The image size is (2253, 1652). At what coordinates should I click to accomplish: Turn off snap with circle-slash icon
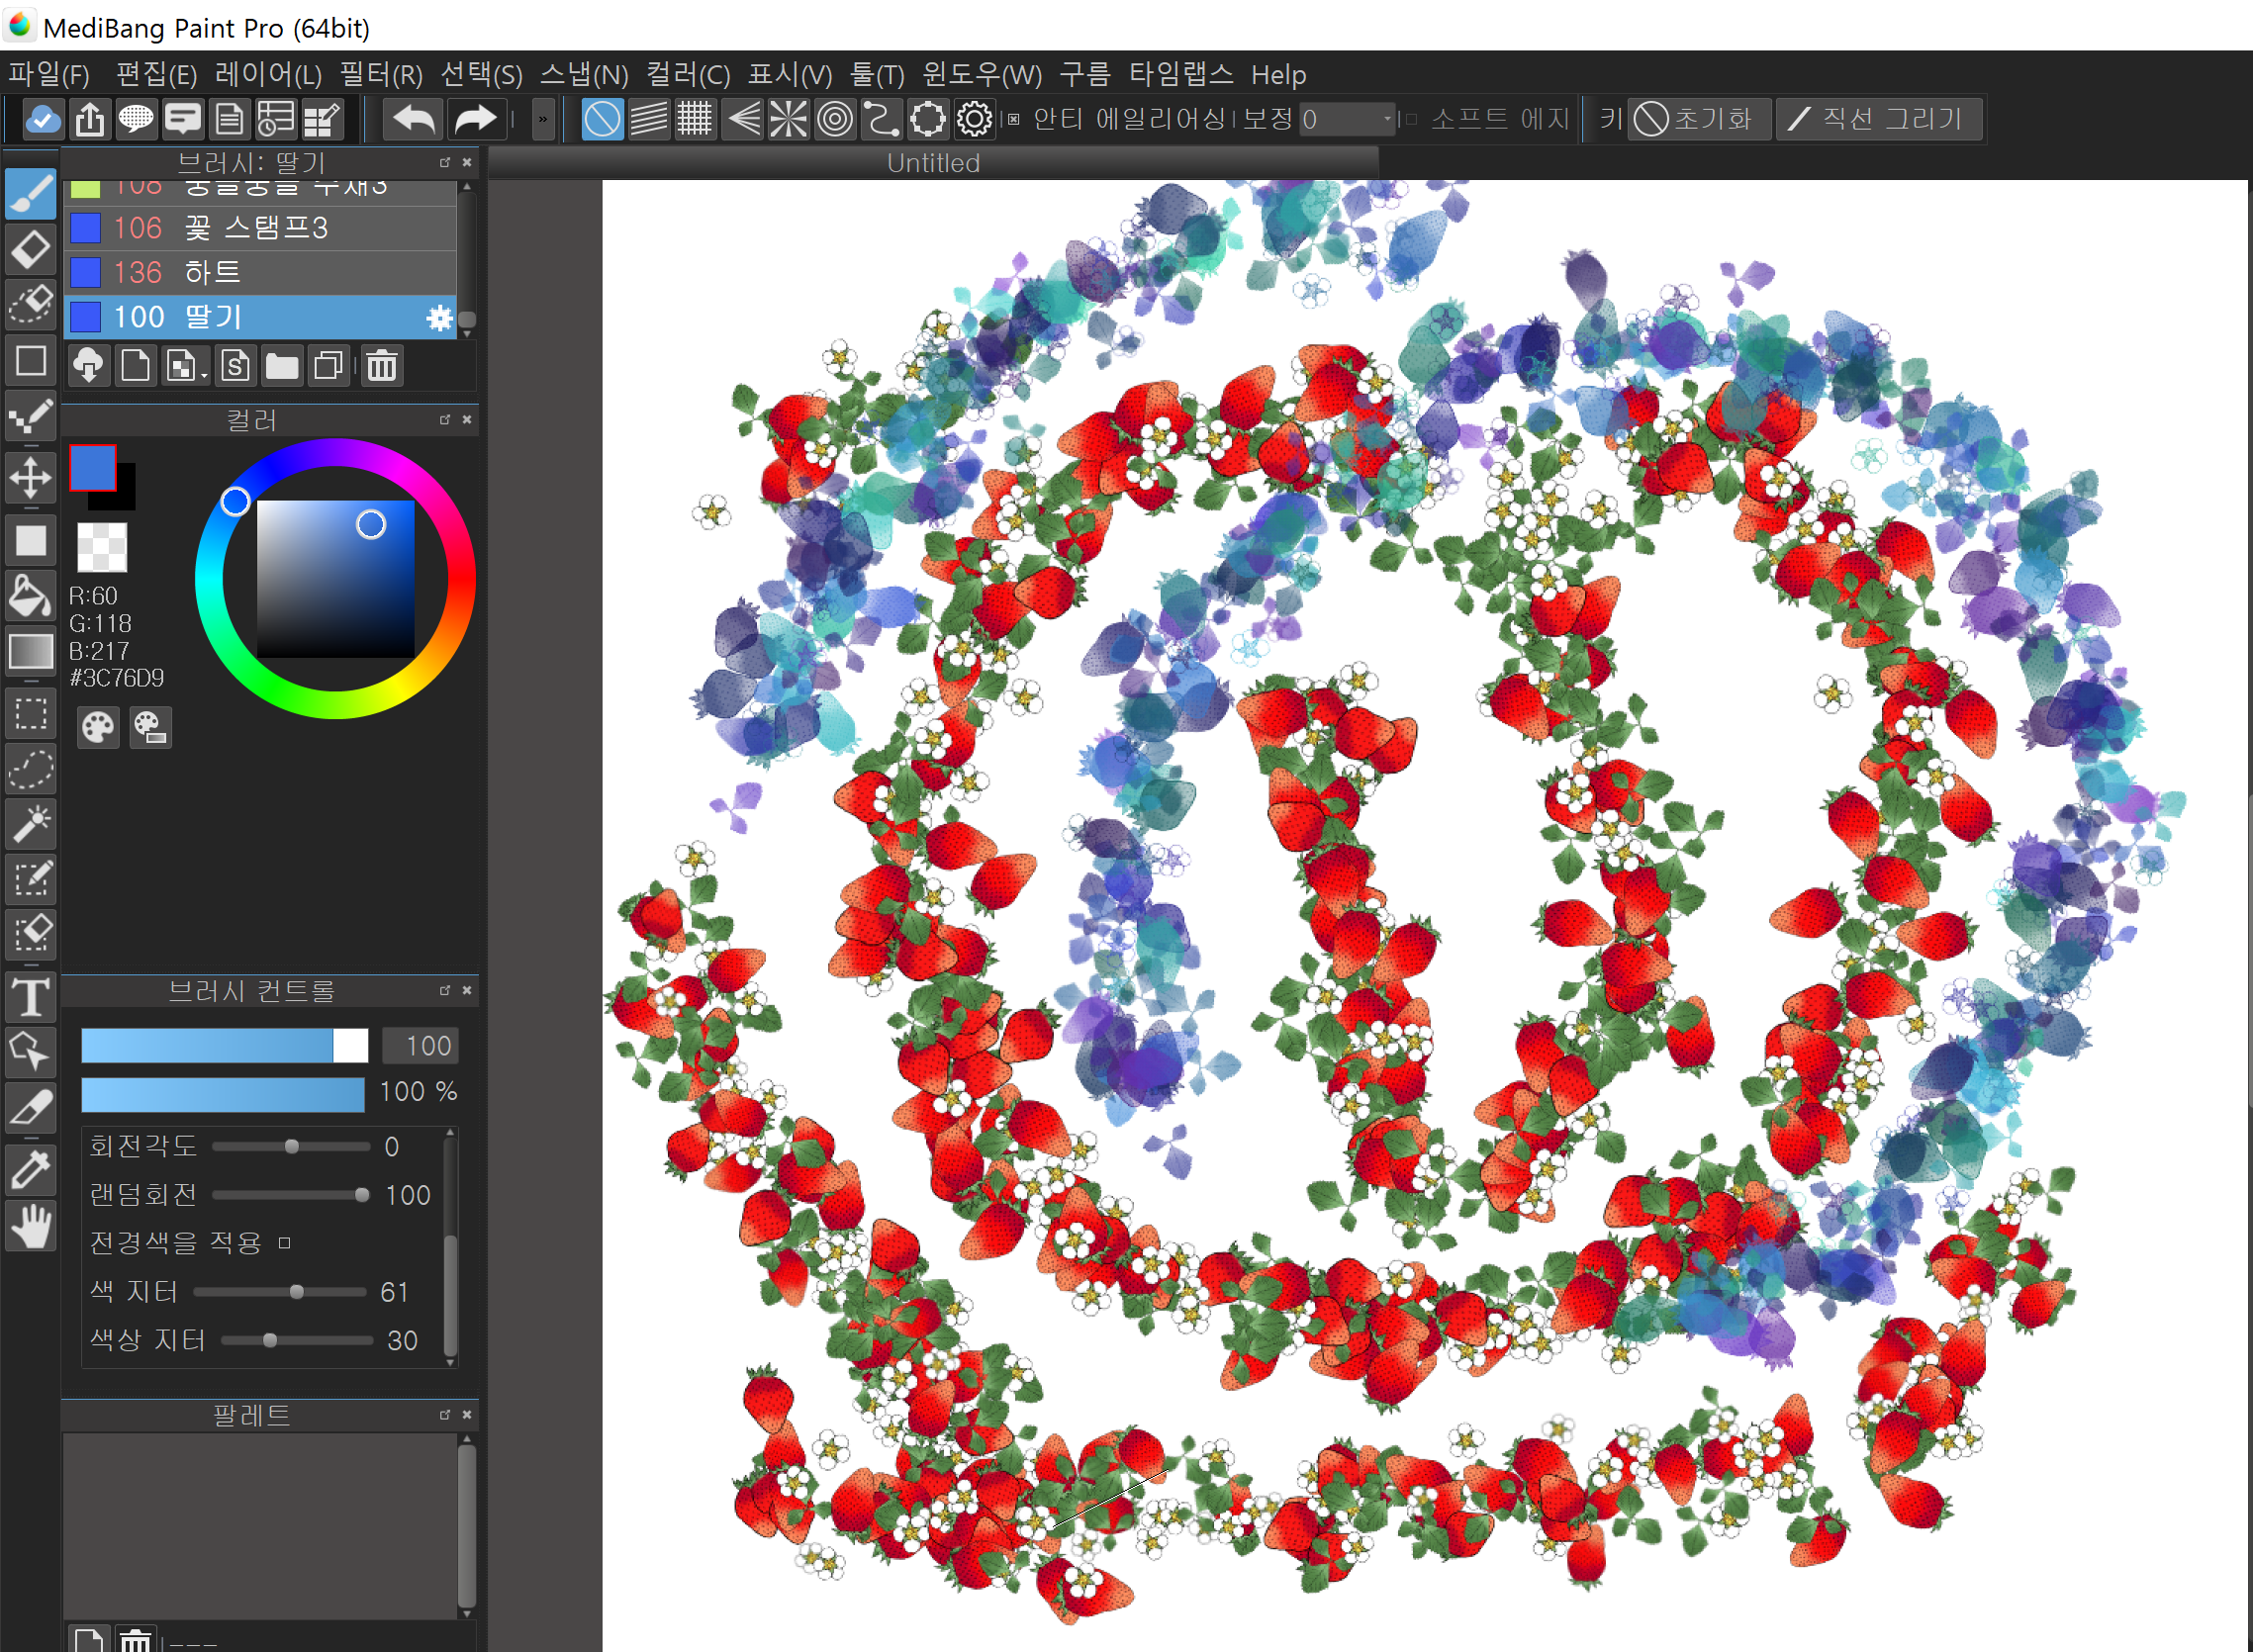[x=602, y=119]
